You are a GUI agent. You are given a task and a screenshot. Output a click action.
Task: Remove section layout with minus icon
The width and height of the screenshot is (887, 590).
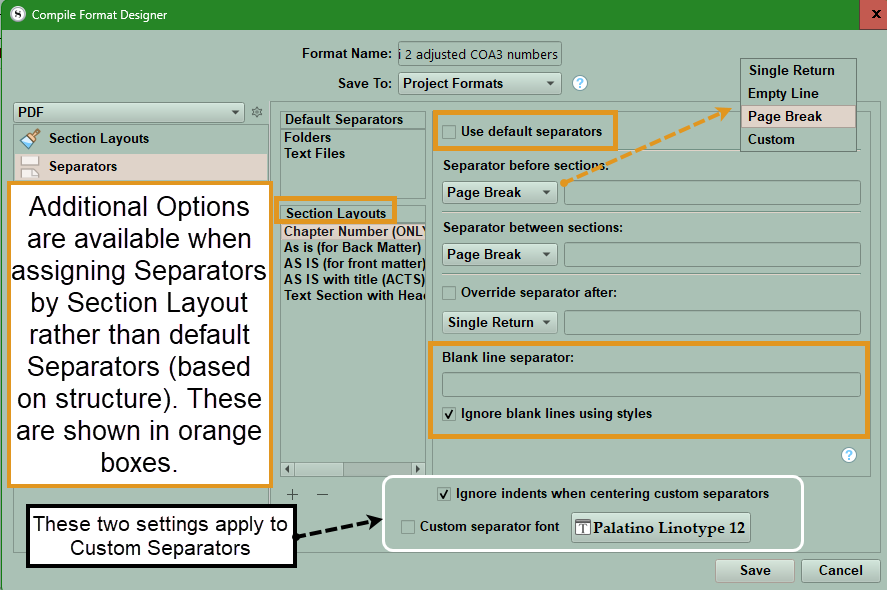coord(322,494)
